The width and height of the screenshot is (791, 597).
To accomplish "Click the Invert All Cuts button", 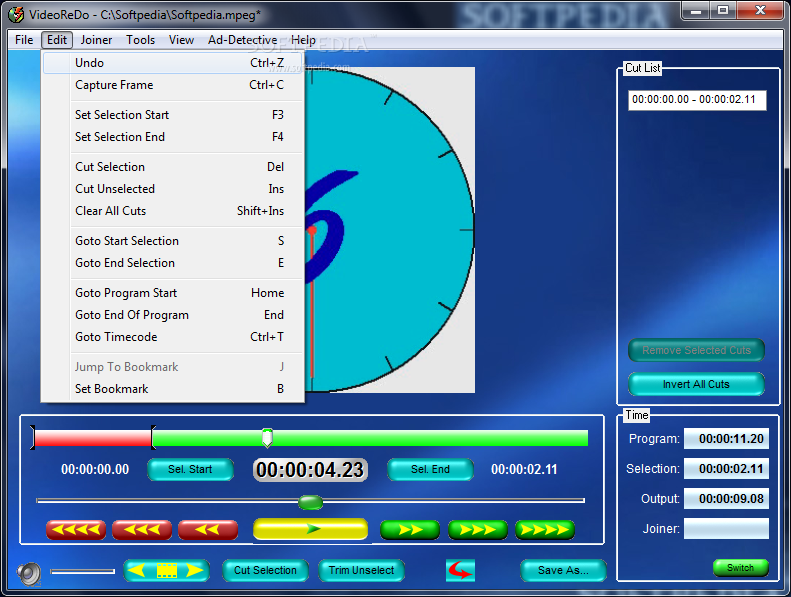I will point(696,385).
